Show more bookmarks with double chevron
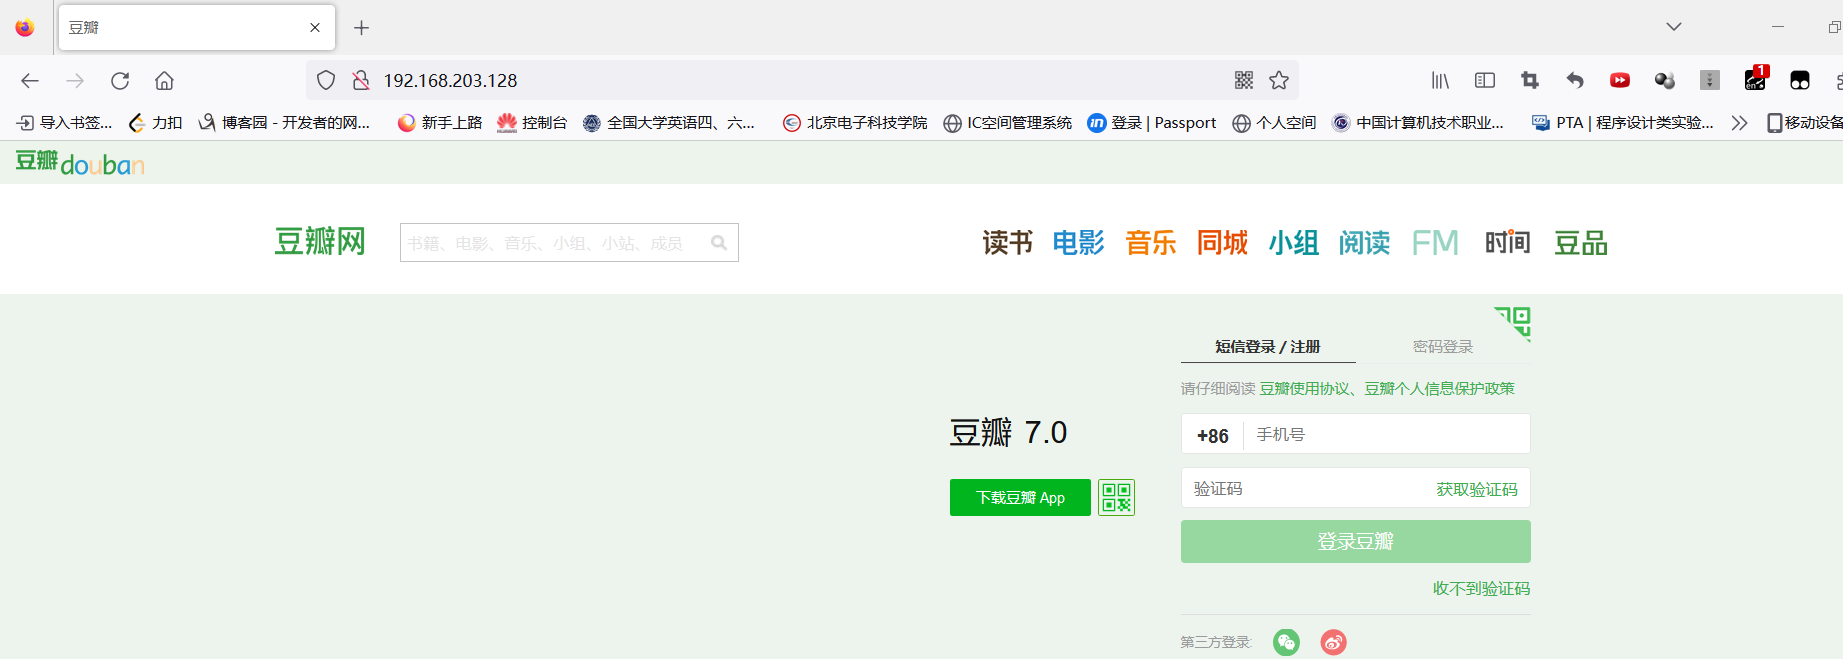 (x=1740, y=123)
